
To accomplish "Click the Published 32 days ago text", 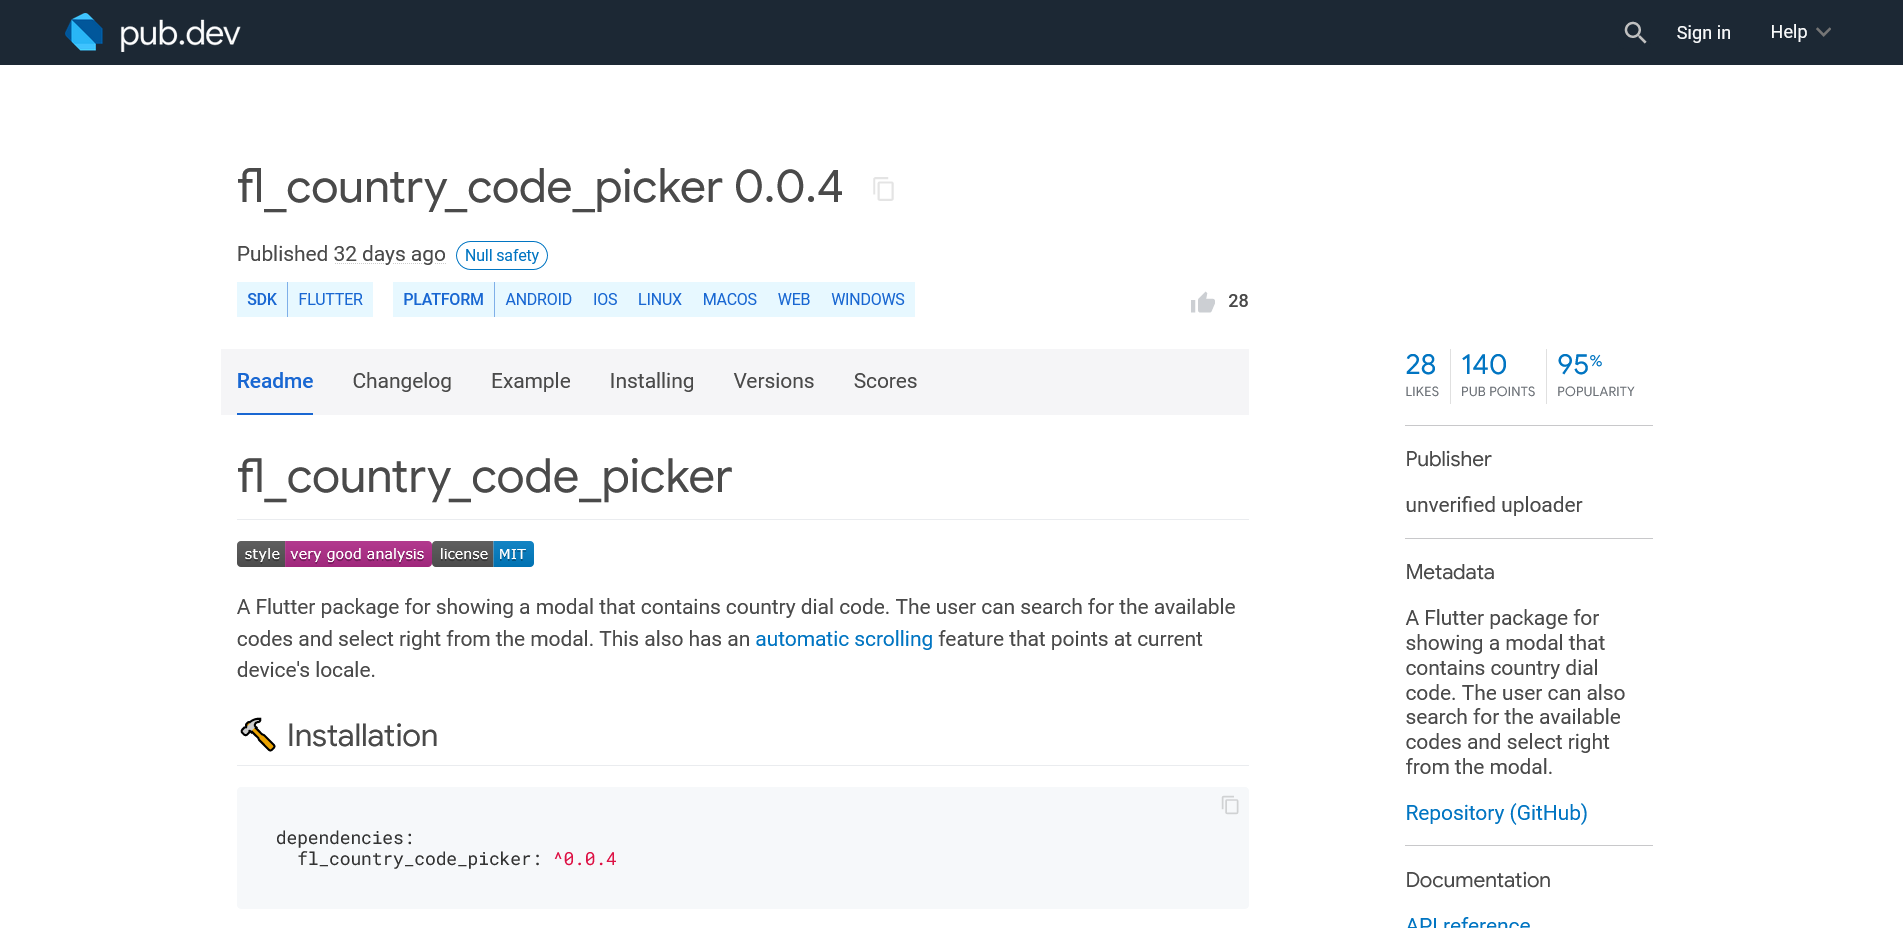I will 341,254.
